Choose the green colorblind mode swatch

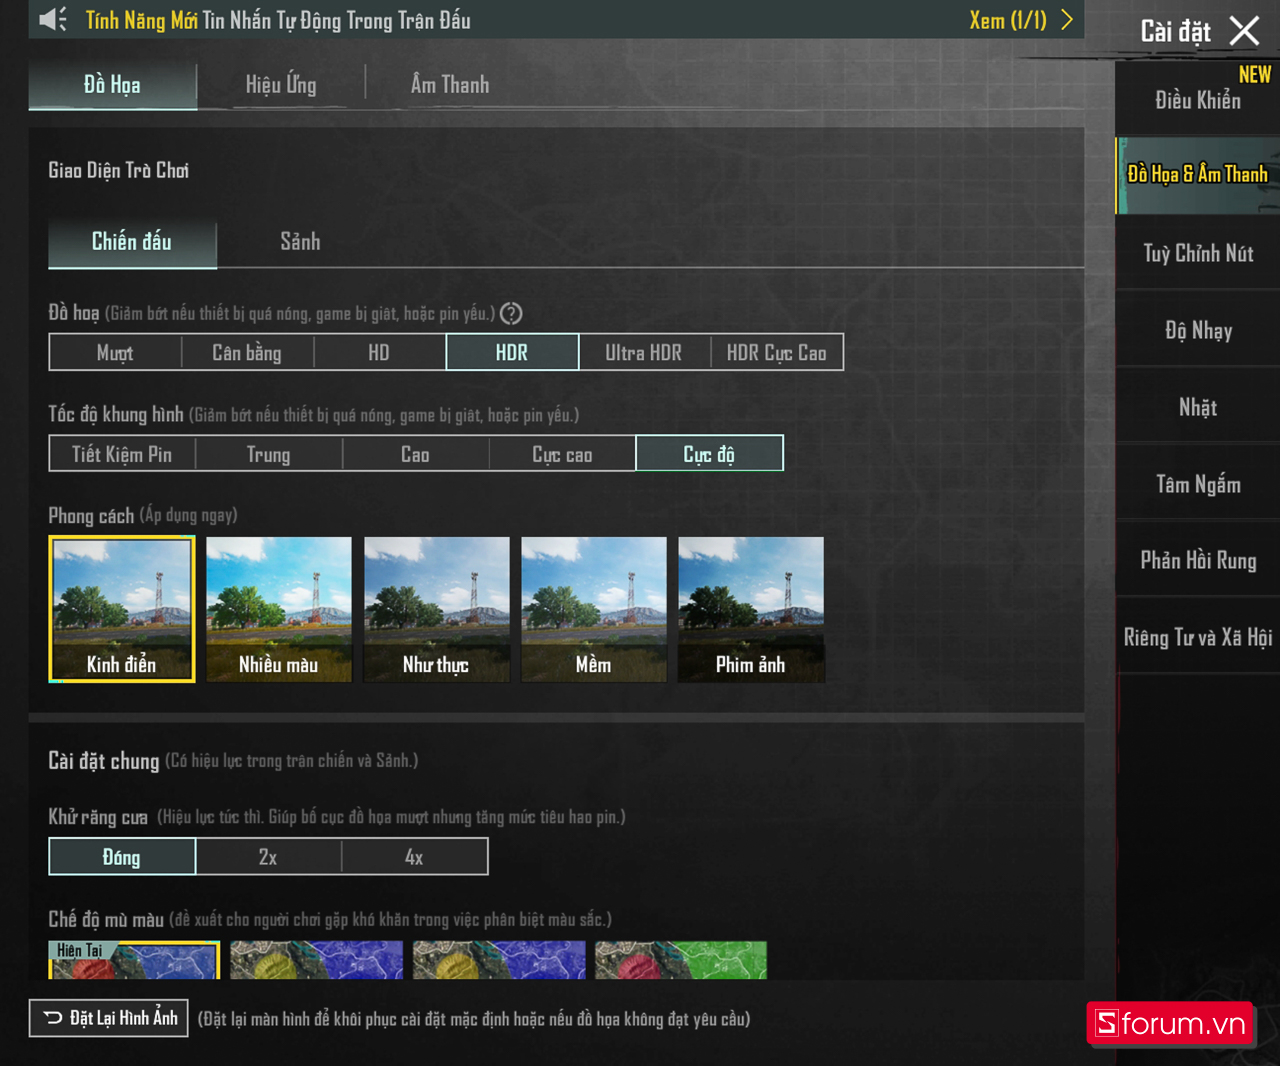[681, 960]
